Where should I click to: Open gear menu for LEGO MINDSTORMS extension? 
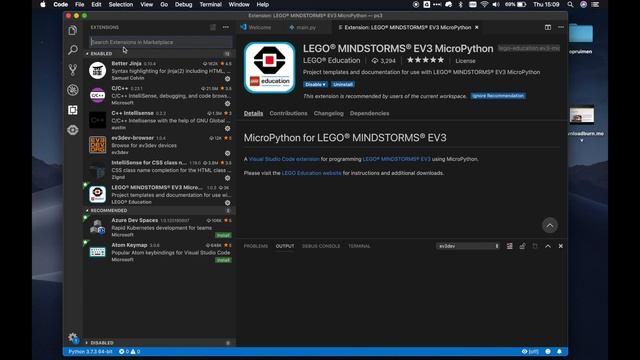(x=227, y=203)
